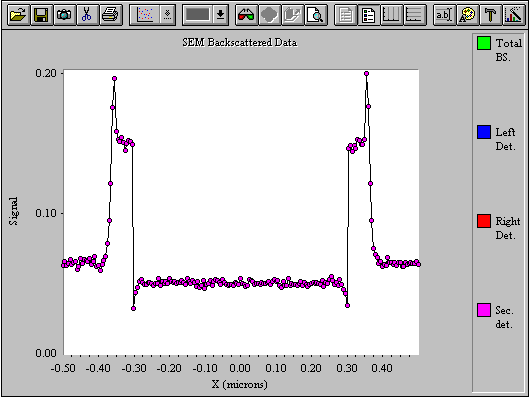Open a file with the folder icon
The width and height of the screenshot is (530, 397).
tap(19, 15)
